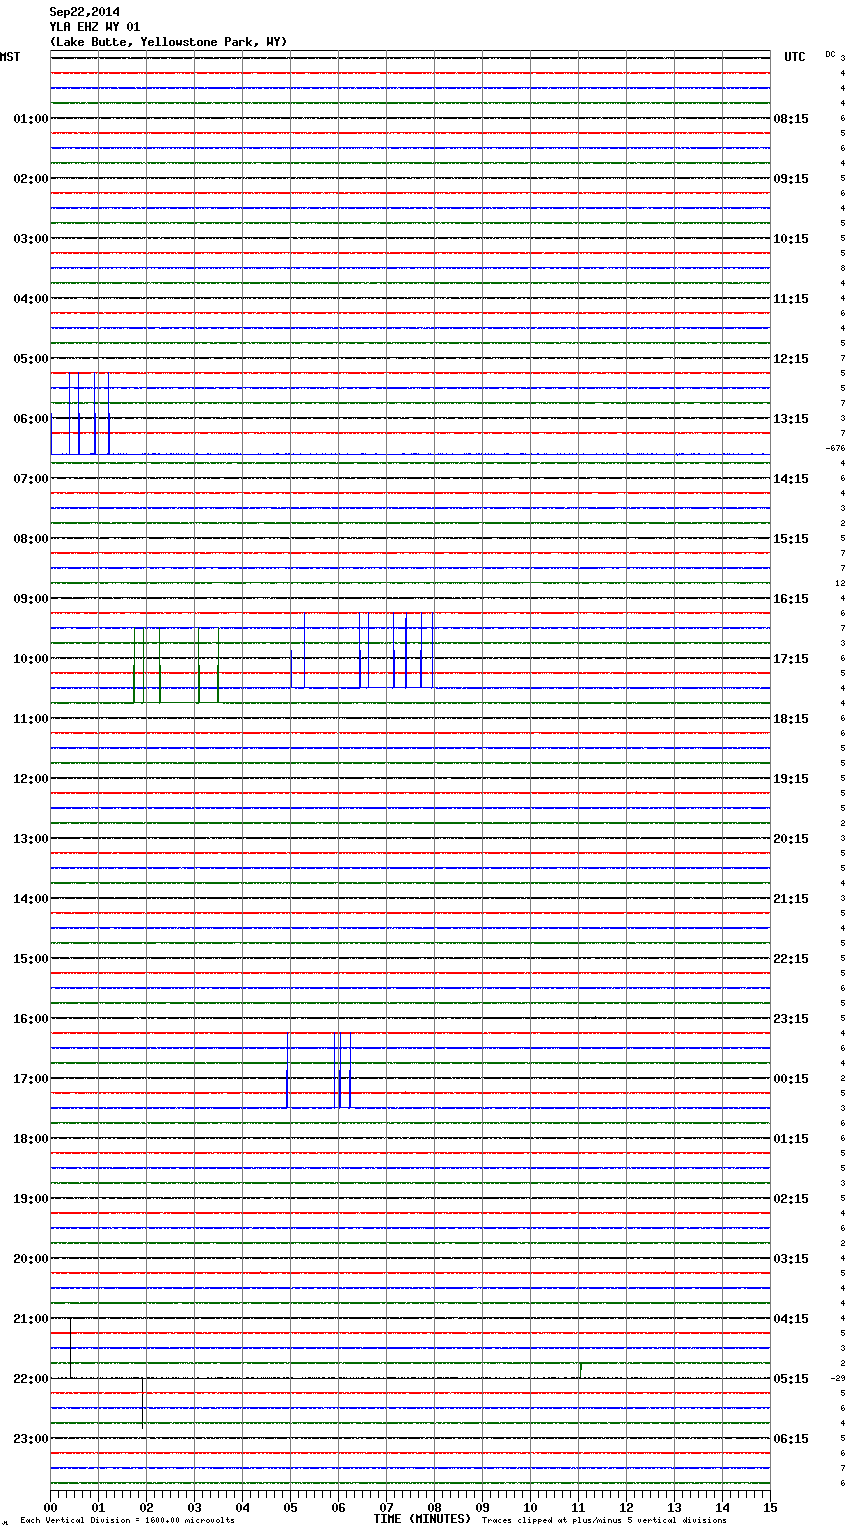Select the 11:00 MST time label
The width and height of the screenshot is (850, 1534).
(31, 719)
